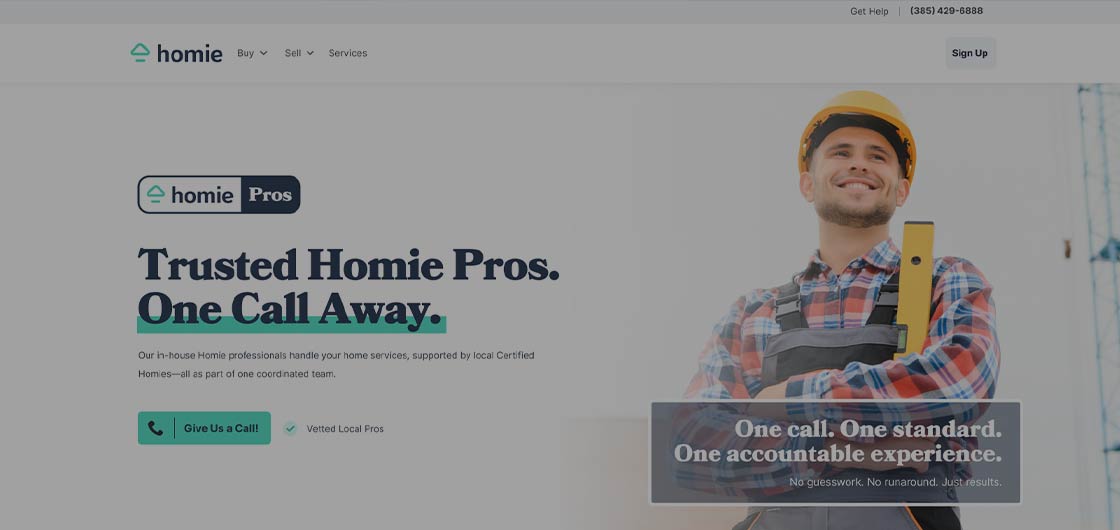Click the dark Pros label in badge
The height and width of the screenshot is (530, 1120).
270,194
